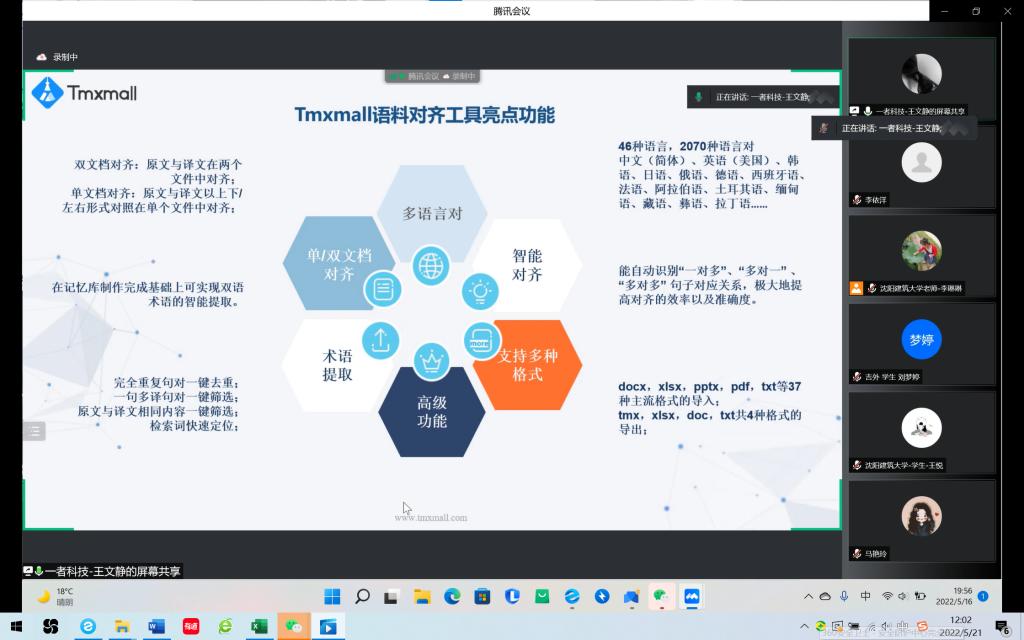Image resolution: width=1024 pixels, height=640 pixels.
Task: Open Search in the shared-screen taskbar
Action: pyautogui.click(x=362, y=596)
